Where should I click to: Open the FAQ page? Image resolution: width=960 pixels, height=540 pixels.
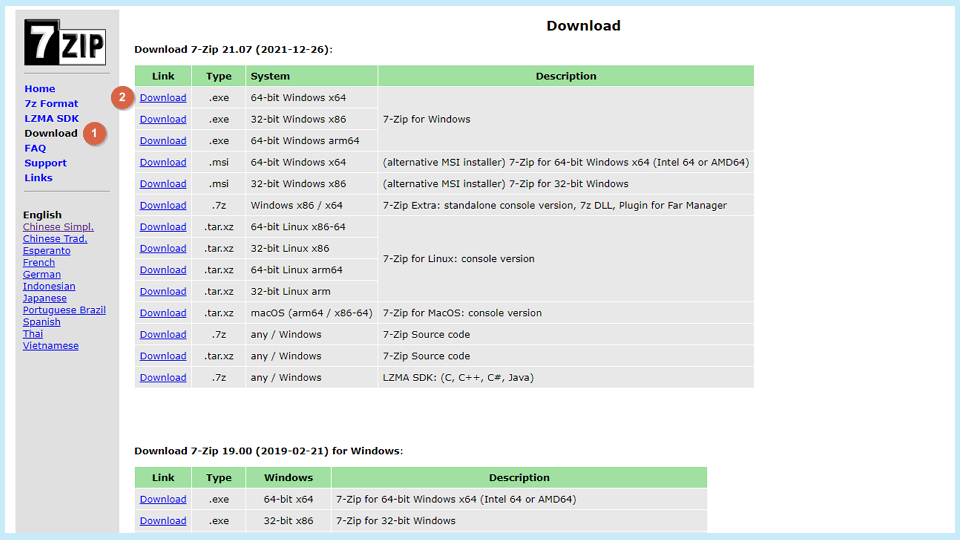[35, 148]
